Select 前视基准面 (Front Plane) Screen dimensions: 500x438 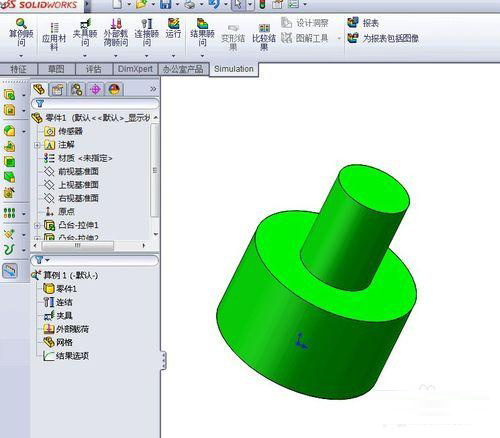(x=71, y=171)
